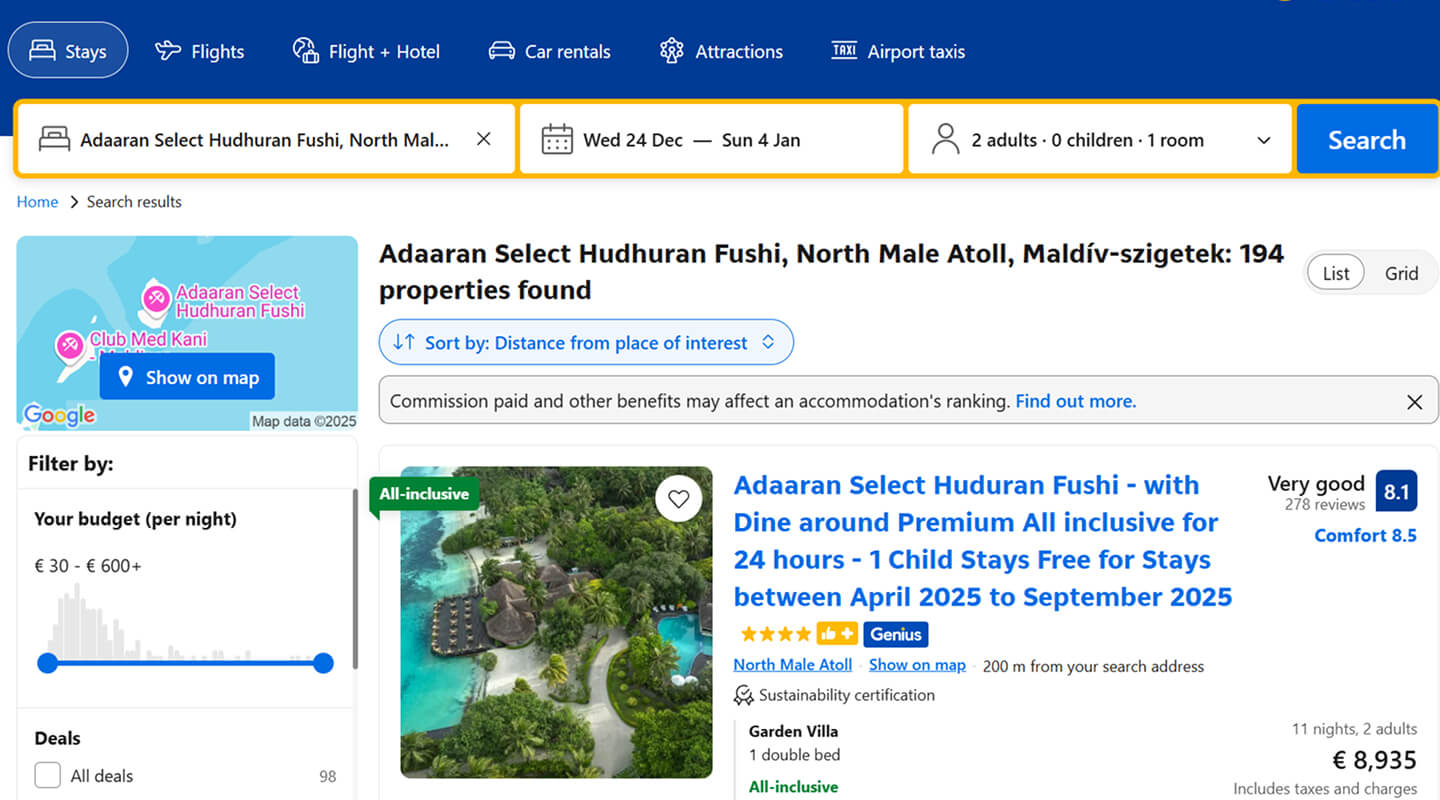
Task: Click the bed icon in destination field
Action: point(53,140)
